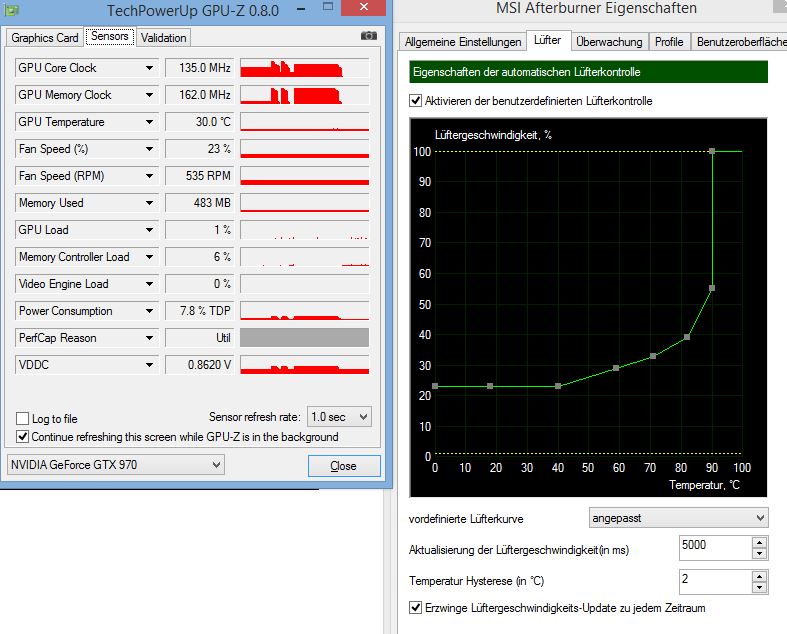787x634 pixels.
Task: Click the Temperatur Hysterese value field
Action: coord(715,581)
